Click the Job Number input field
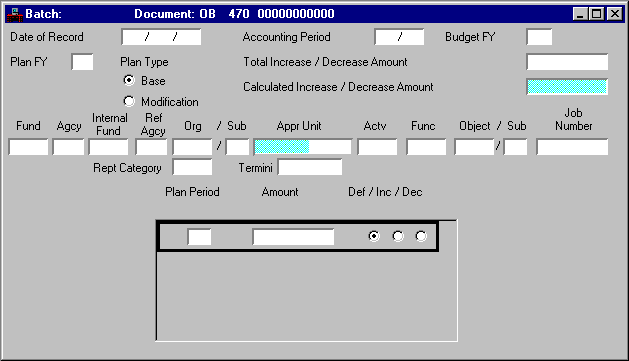Screen dimensions: 629x361 [x=572, y=147]
